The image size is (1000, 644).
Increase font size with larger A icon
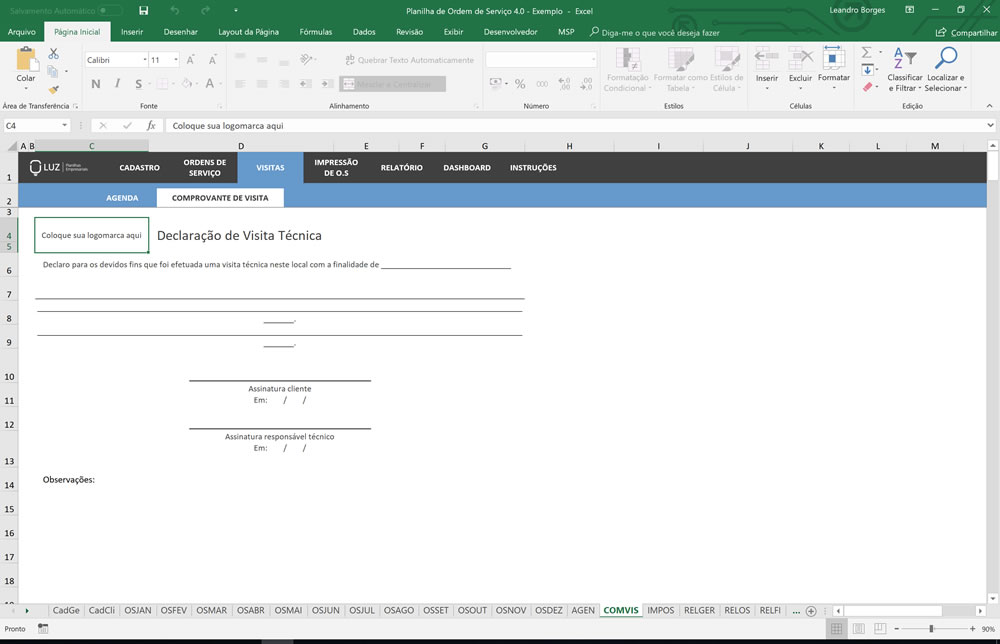tap(190, 60)
